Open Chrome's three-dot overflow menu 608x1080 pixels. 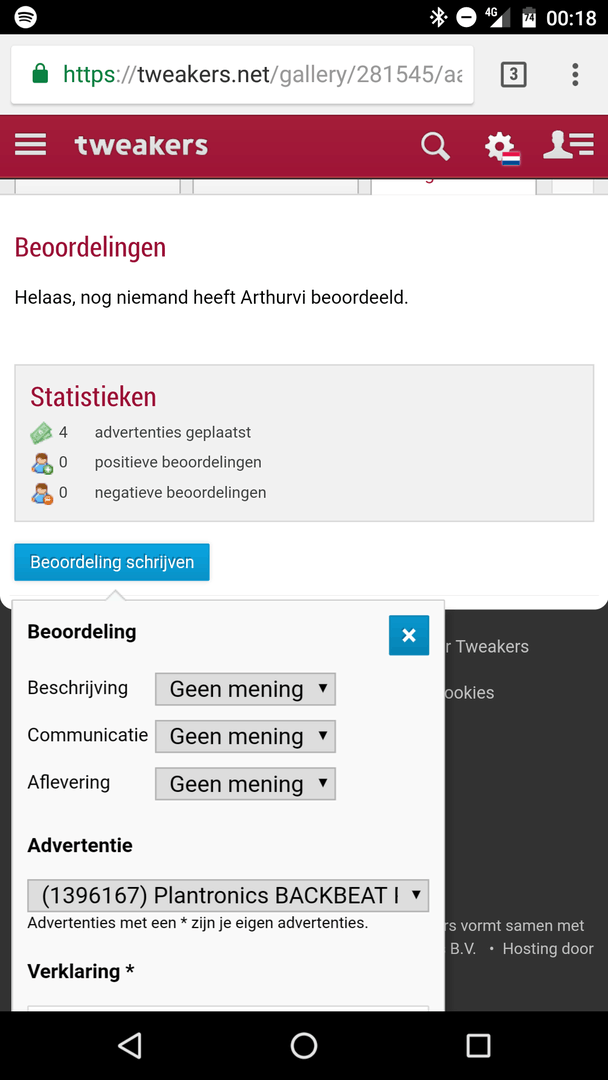point(575,74)
